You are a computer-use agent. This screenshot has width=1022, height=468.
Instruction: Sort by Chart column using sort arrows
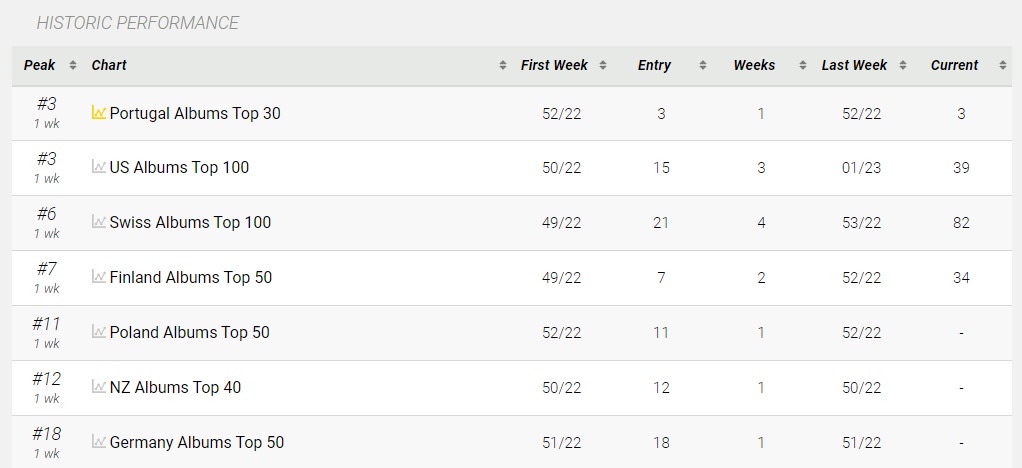[x=503, y=65]
